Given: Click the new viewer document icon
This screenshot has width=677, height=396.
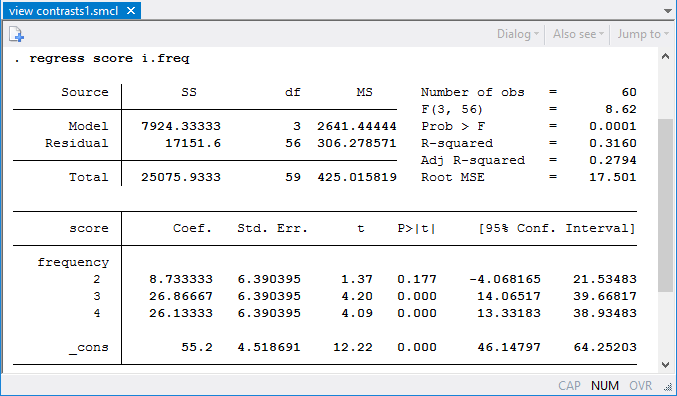Looking at the screenshot, I should [x=16, y=34].
